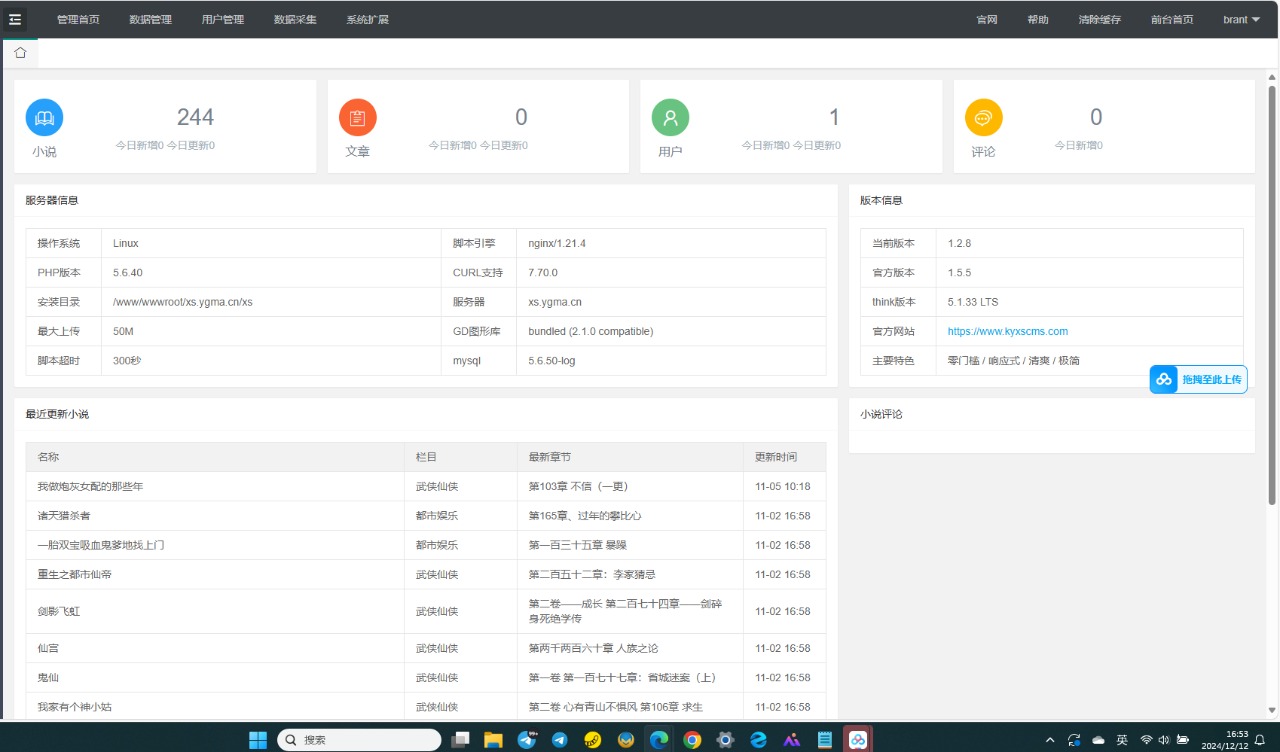Viewport: 1280px width, 752px height.
Task: Click the home tab icon
Action: (20, 53)
